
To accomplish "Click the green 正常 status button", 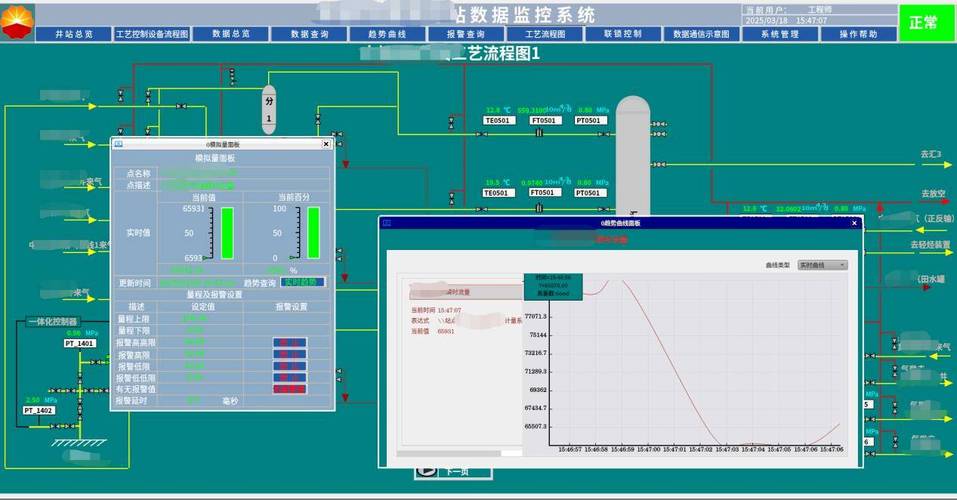I will tap(923, 23).
